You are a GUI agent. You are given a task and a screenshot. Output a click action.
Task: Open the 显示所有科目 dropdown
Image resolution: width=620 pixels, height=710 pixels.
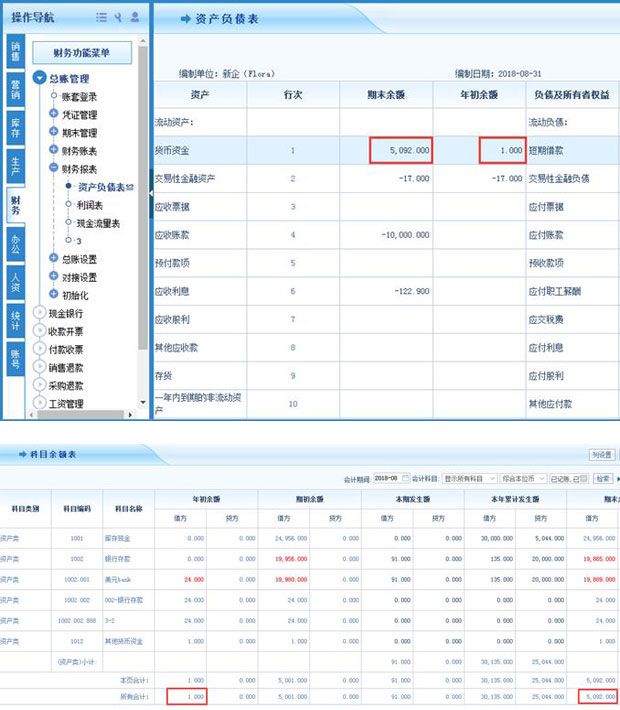click(x=470, y=479)
